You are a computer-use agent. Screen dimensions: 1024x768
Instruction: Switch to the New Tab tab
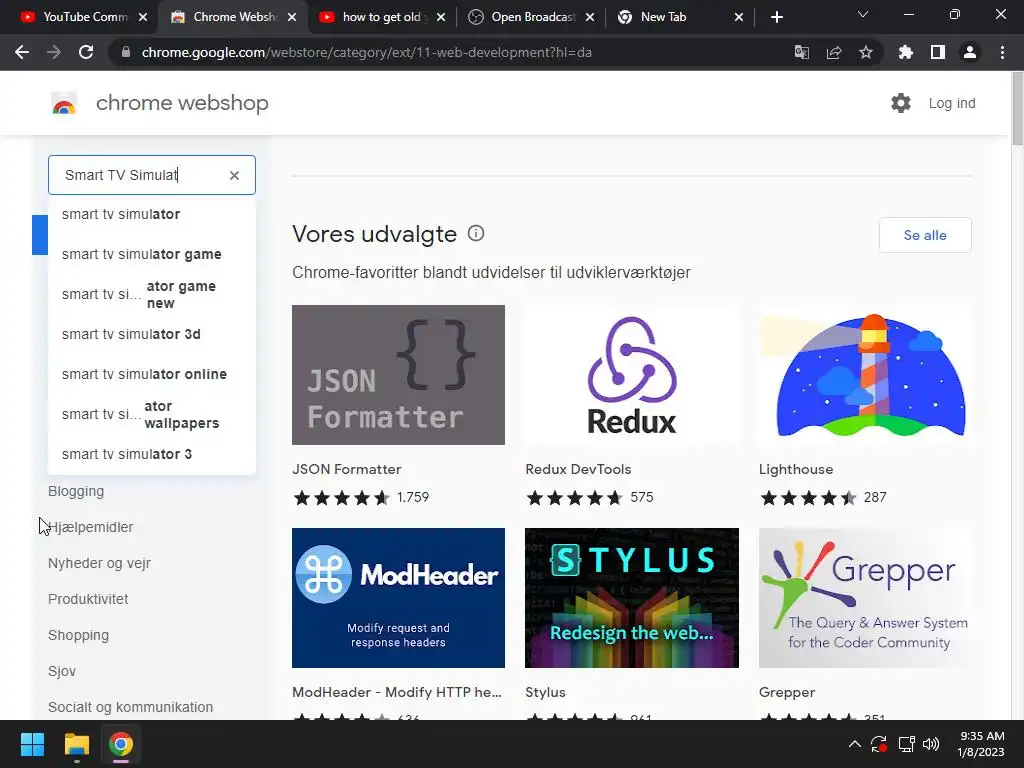coord(673,17)
